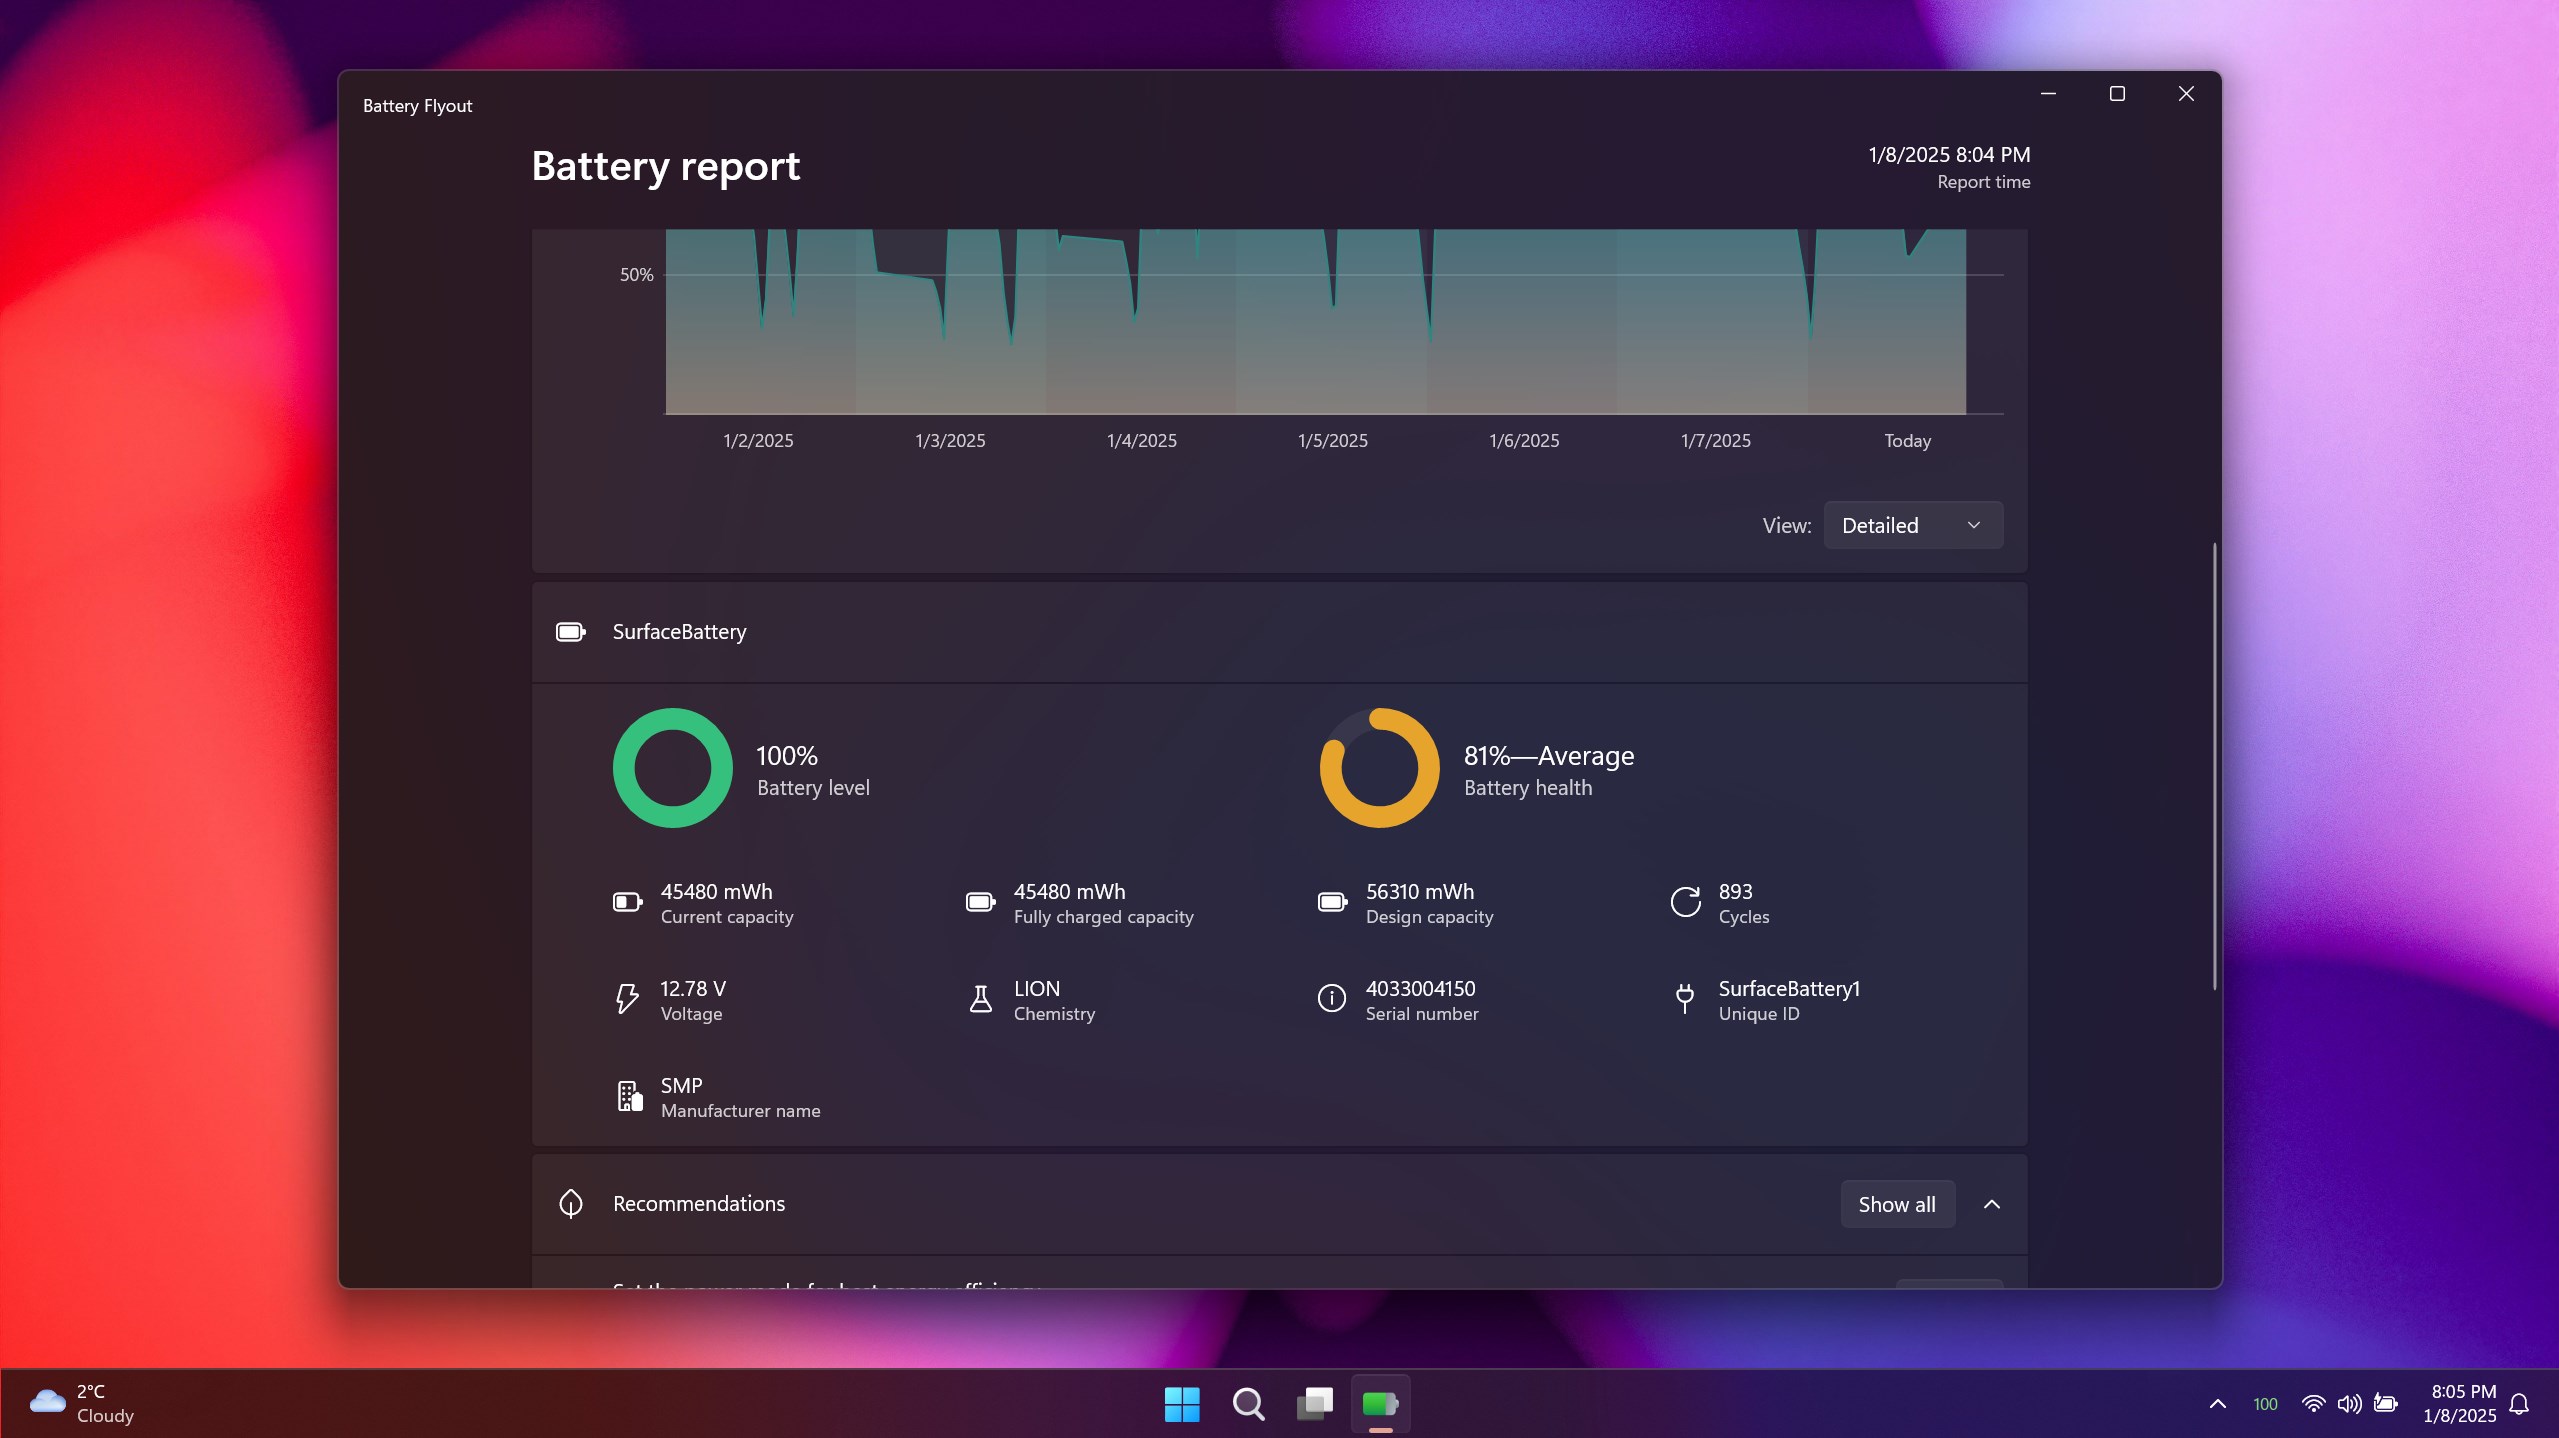Collapse the Recommendations section chevron
Screen dimensions: 2559x1438
(x=1991, y=1204)
